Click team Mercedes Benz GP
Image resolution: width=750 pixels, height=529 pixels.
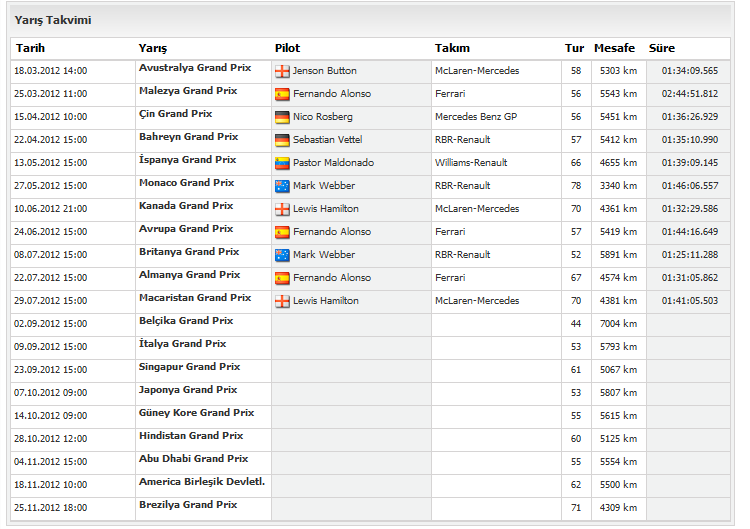click(476, 117)
